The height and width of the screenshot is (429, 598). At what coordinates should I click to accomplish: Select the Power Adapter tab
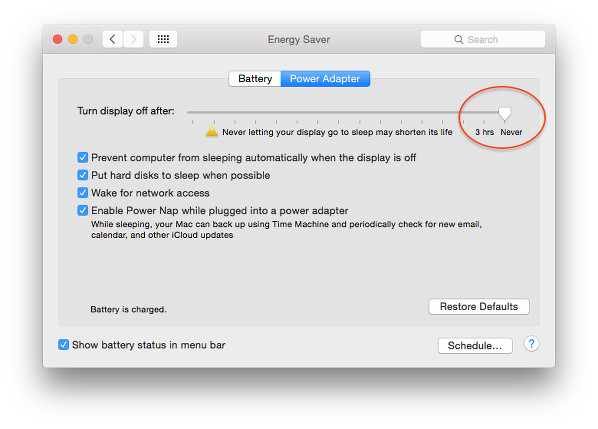coord(325,79)
